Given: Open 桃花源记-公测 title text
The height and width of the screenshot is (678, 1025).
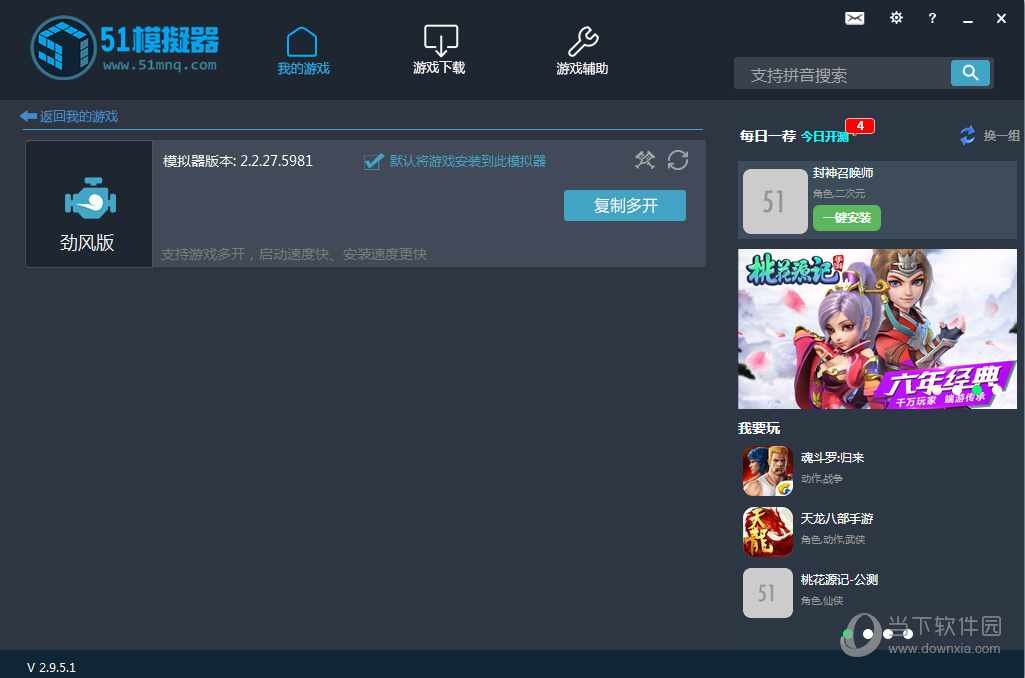Looking at the screenshot, I should pyautogui.click(x=839, y=579).
